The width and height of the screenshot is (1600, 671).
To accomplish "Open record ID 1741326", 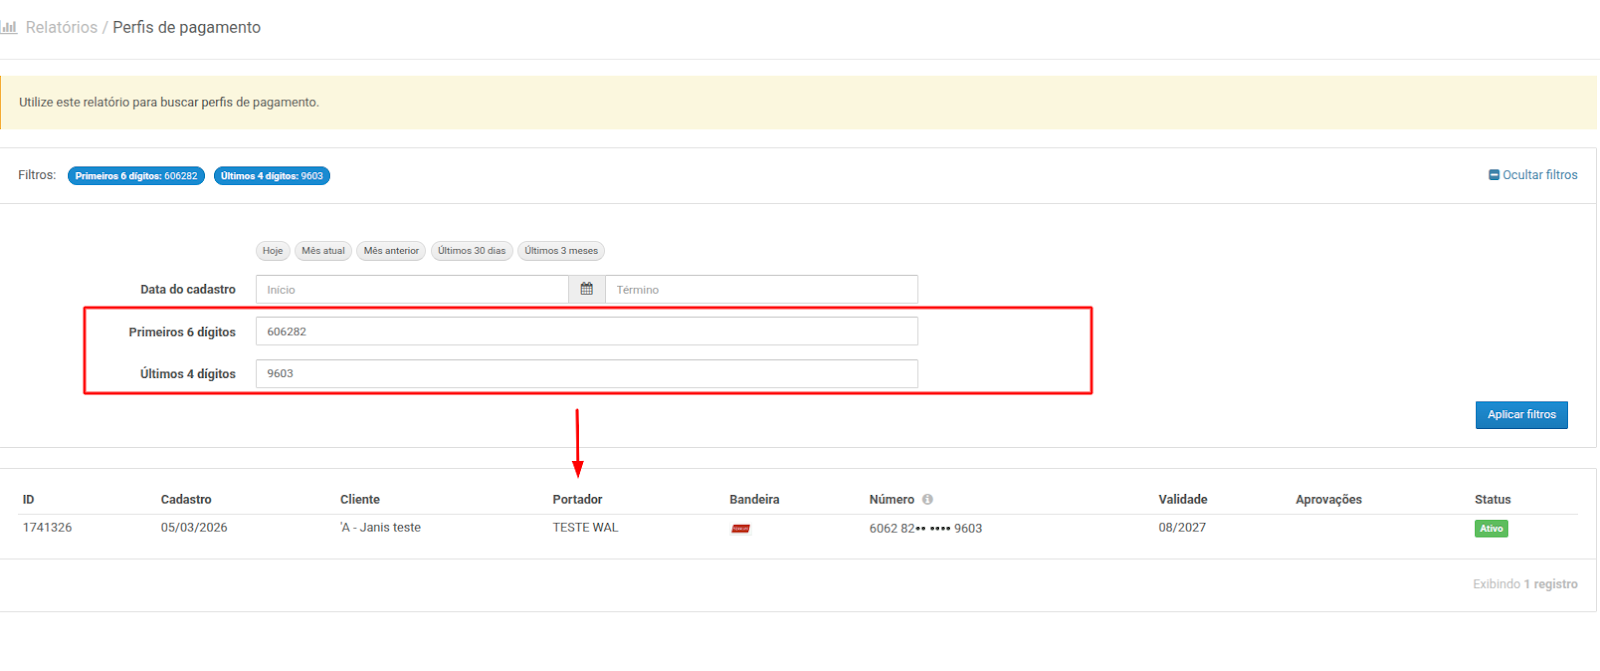I will [x=47, y=527].
